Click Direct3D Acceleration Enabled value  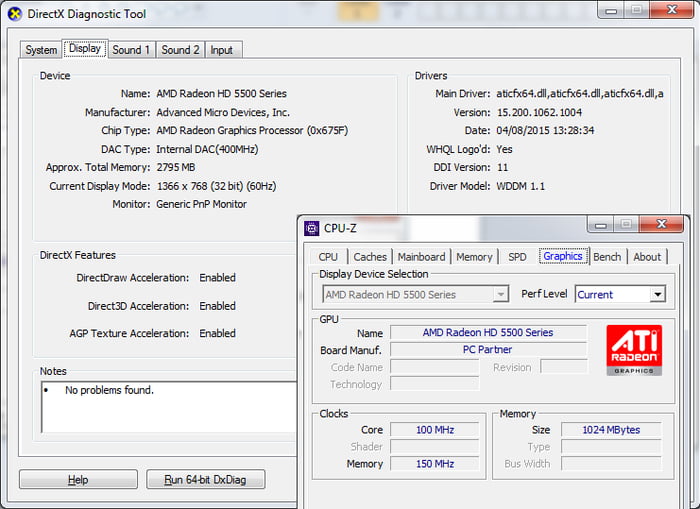pos(217,306)
